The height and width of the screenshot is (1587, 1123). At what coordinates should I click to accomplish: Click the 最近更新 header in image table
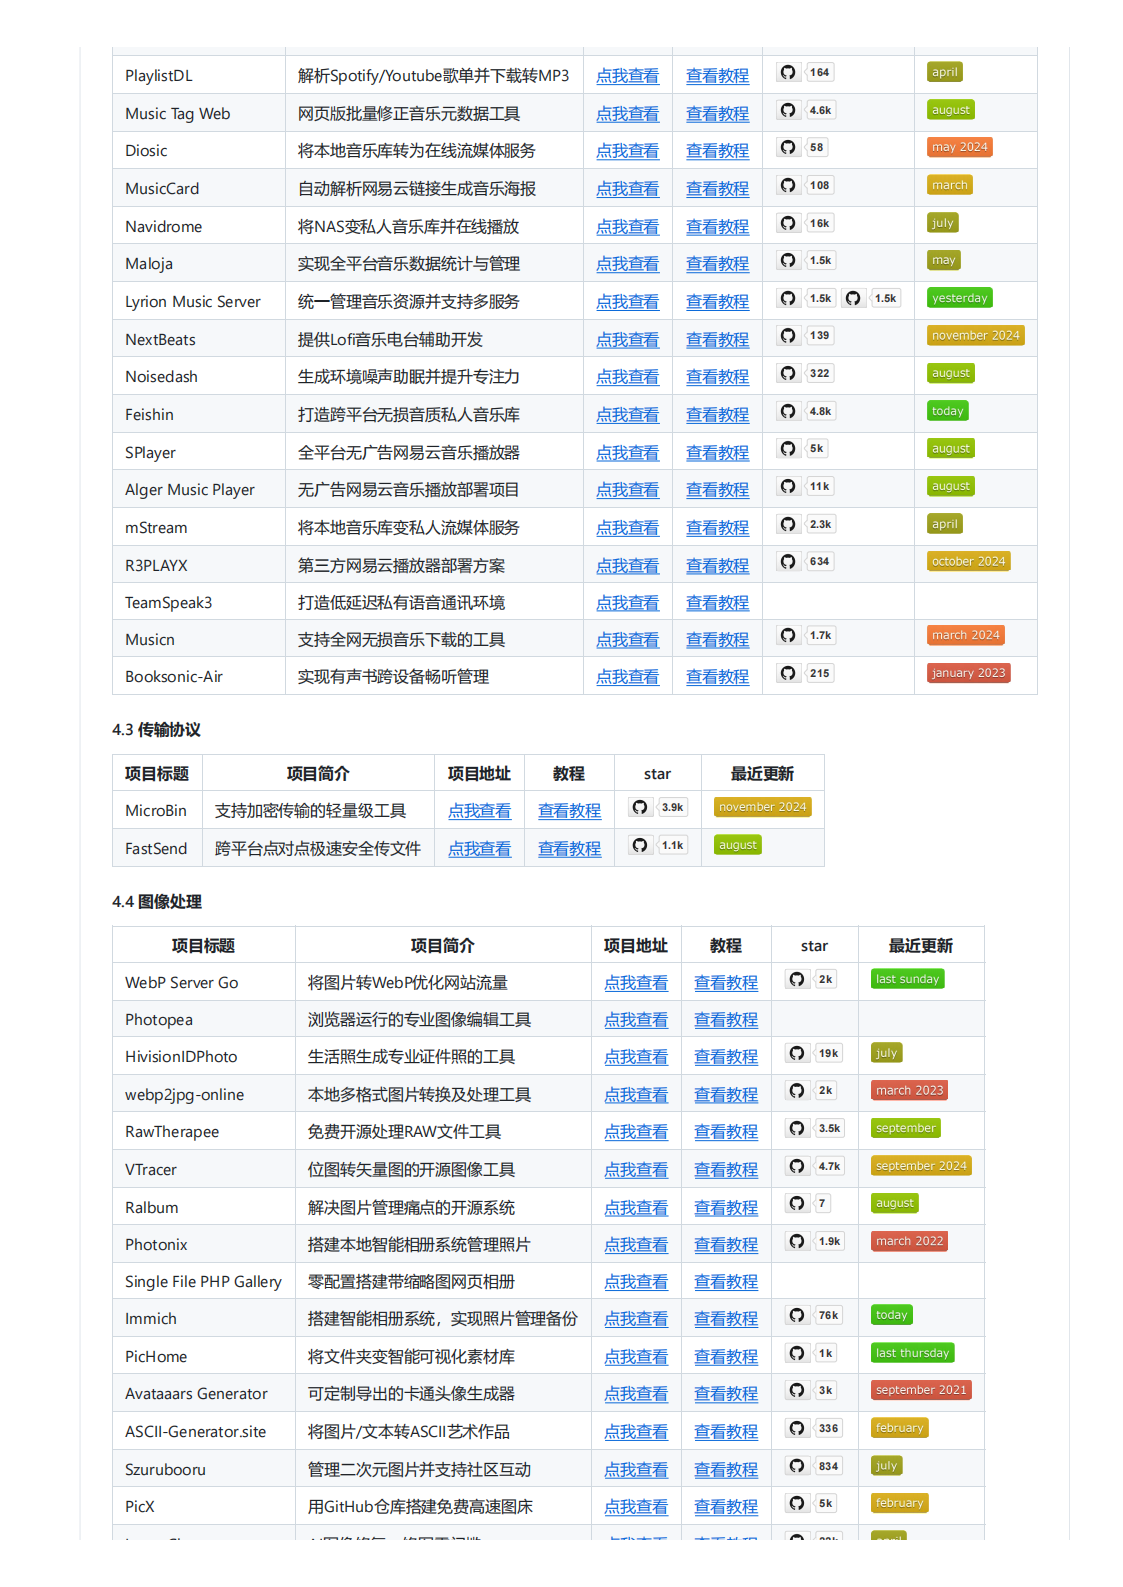point(921,946)
